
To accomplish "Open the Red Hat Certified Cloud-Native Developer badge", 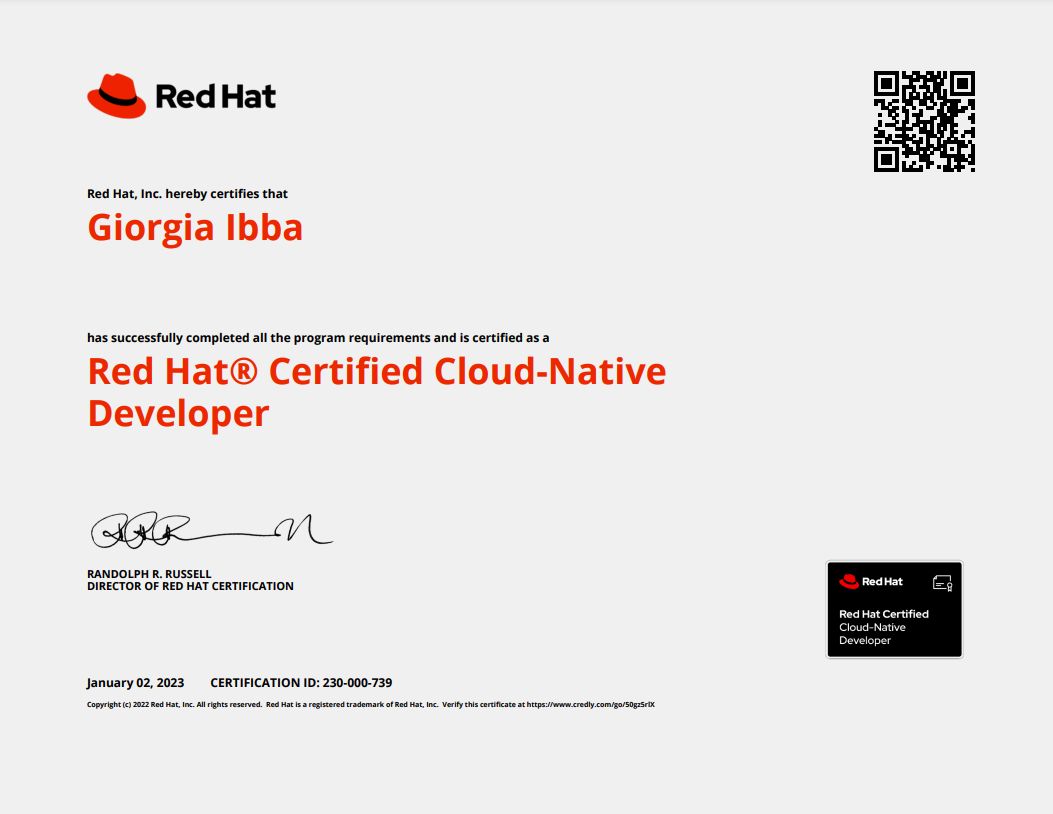I will tap(893, 608).
